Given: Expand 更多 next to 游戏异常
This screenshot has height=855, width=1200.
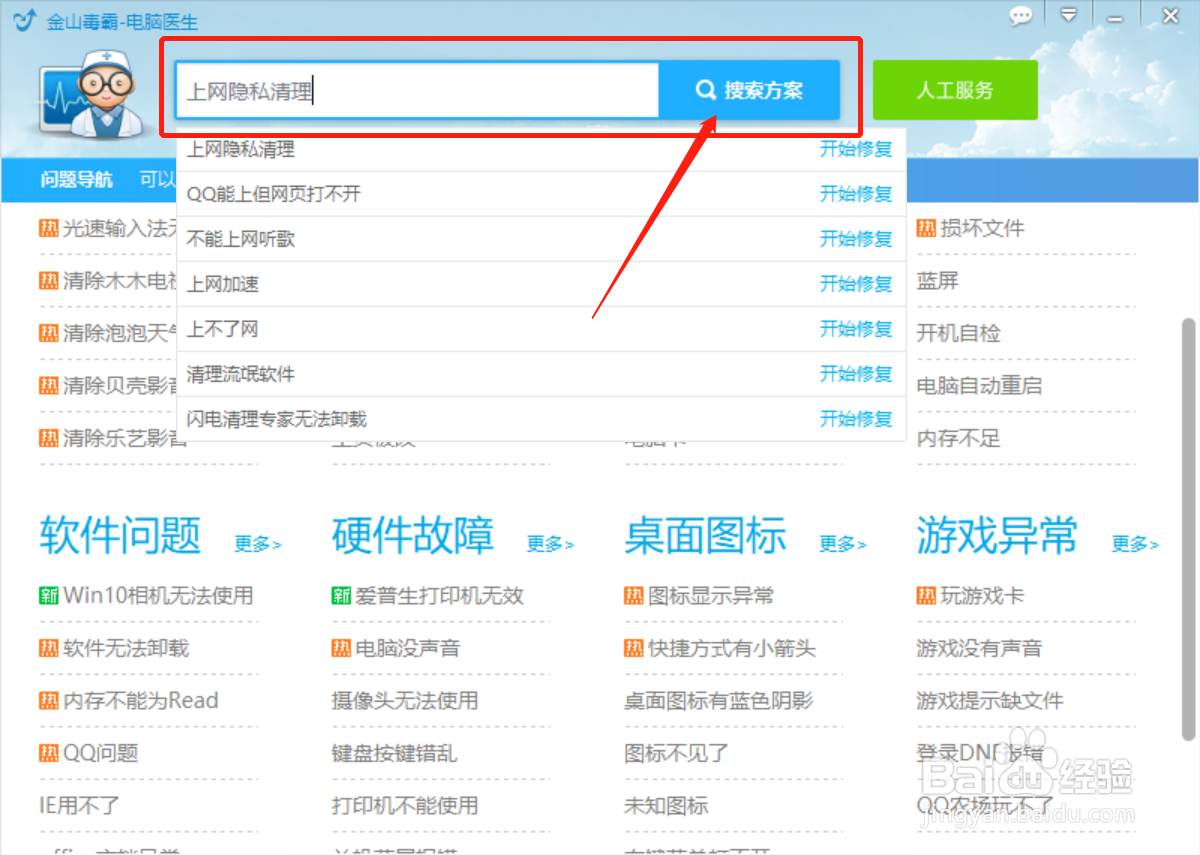Looking at the screenshot, I should [x=1136, y=544].
